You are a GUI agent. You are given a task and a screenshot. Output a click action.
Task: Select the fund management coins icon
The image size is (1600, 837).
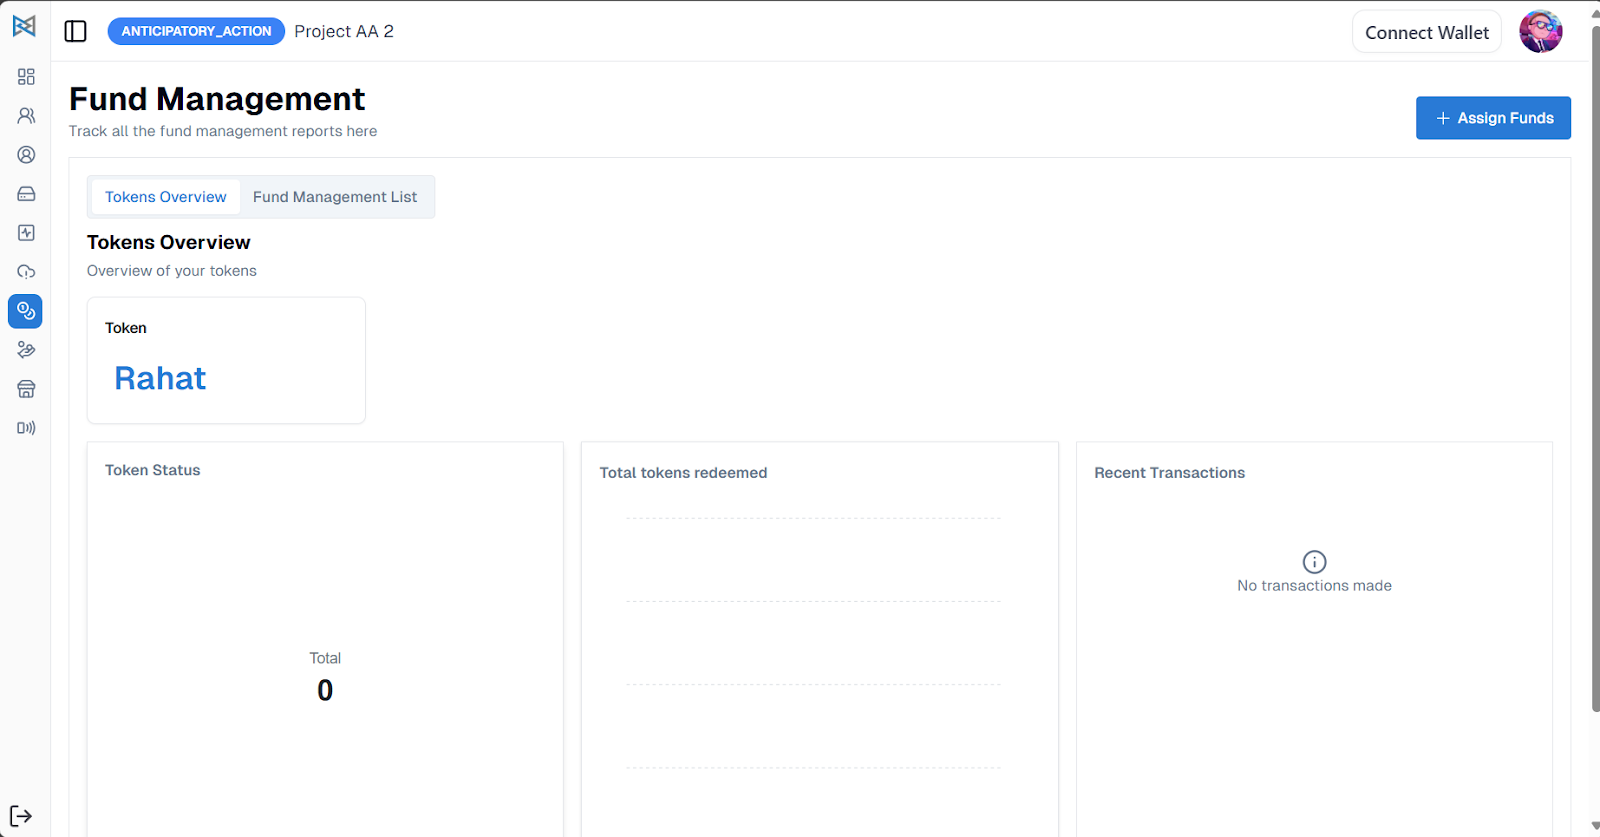(25, 311)
